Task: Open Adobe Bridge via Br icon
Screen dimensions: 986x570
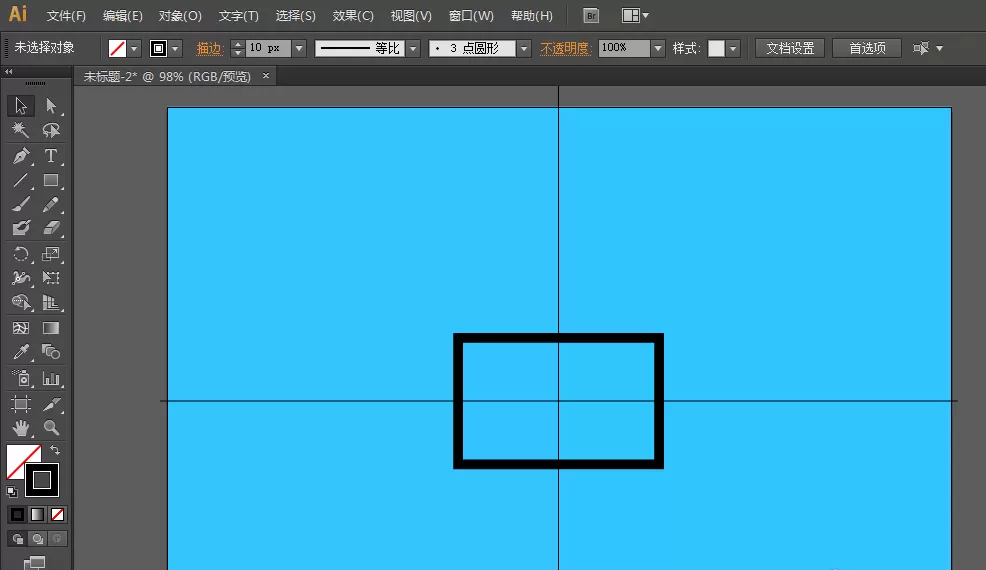Action: [591, 16]
